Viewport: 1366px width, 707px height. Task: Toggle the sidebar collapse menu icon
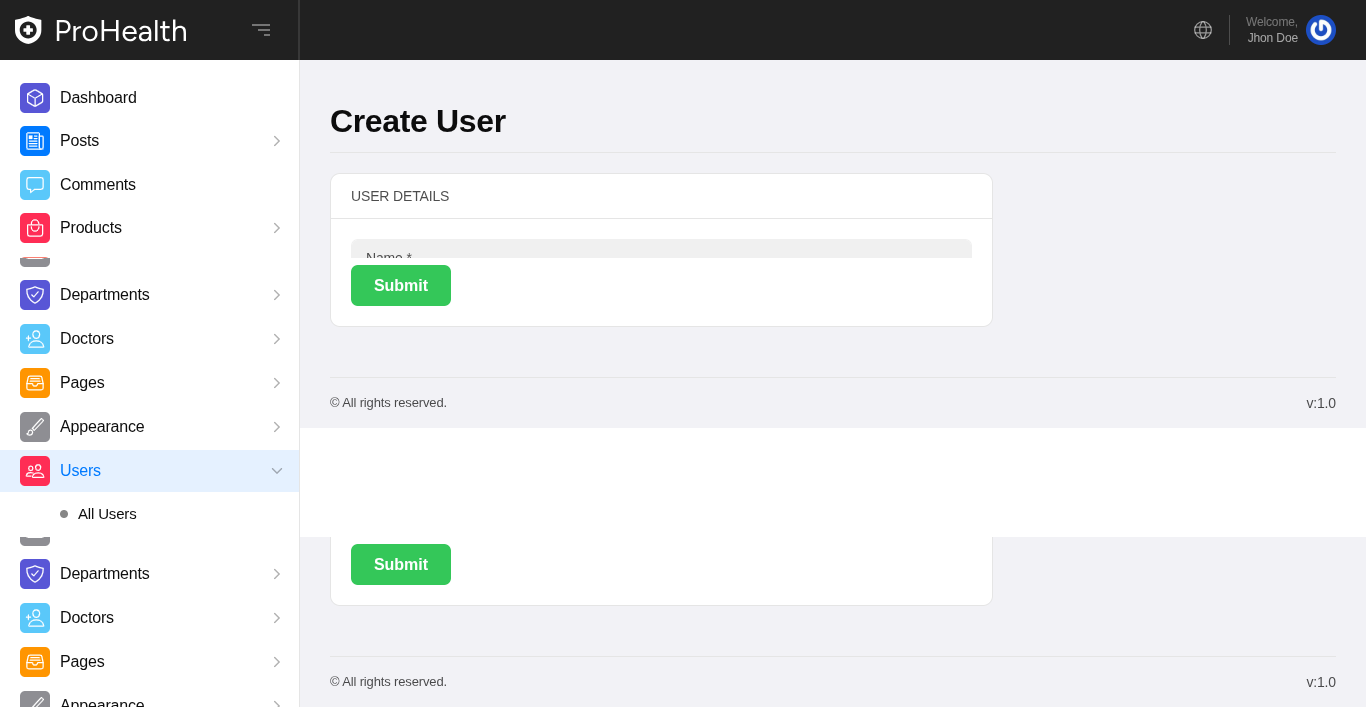261,30
